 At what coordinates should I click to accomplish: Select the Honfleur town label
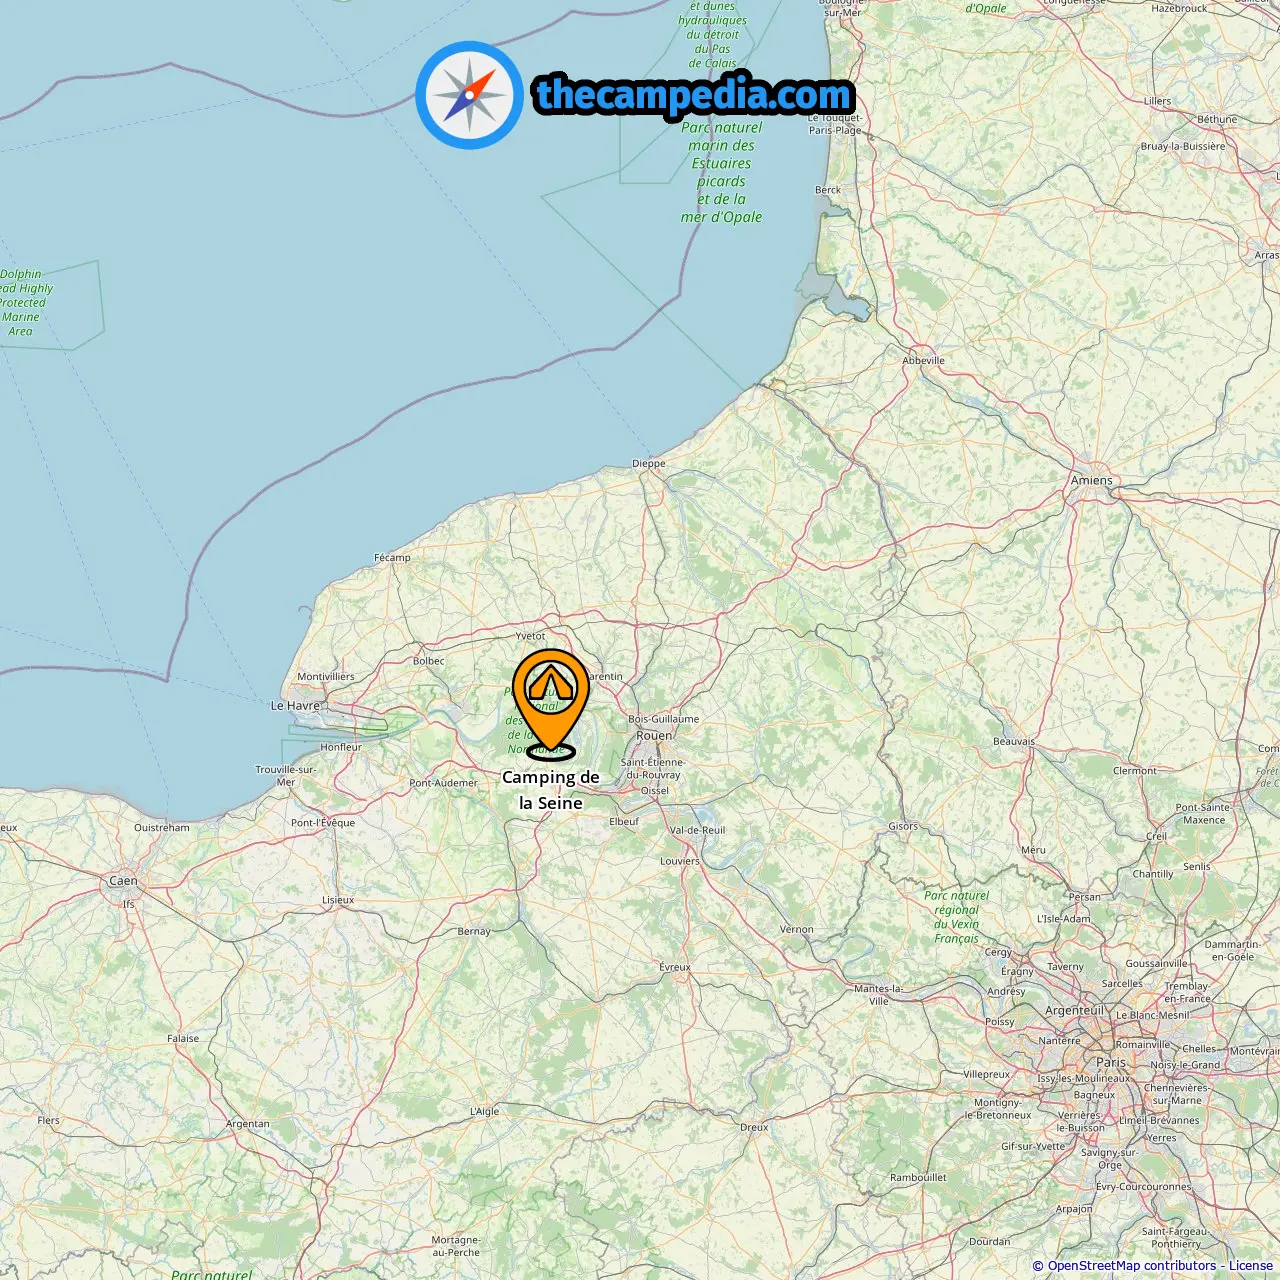coord(341,747)
